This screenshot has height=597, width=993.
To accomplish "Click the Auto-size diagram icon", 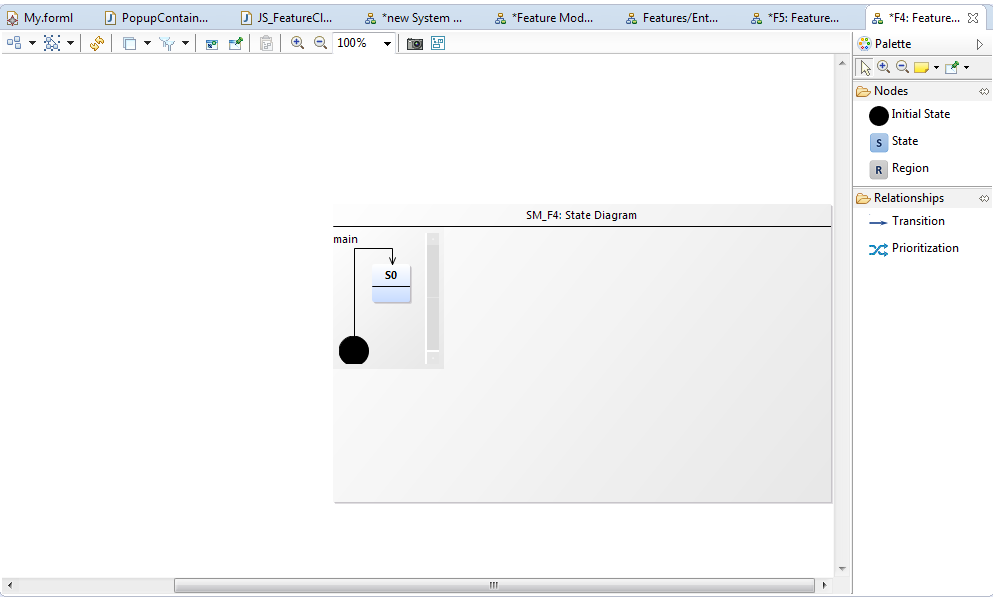I will coord(438,43).
